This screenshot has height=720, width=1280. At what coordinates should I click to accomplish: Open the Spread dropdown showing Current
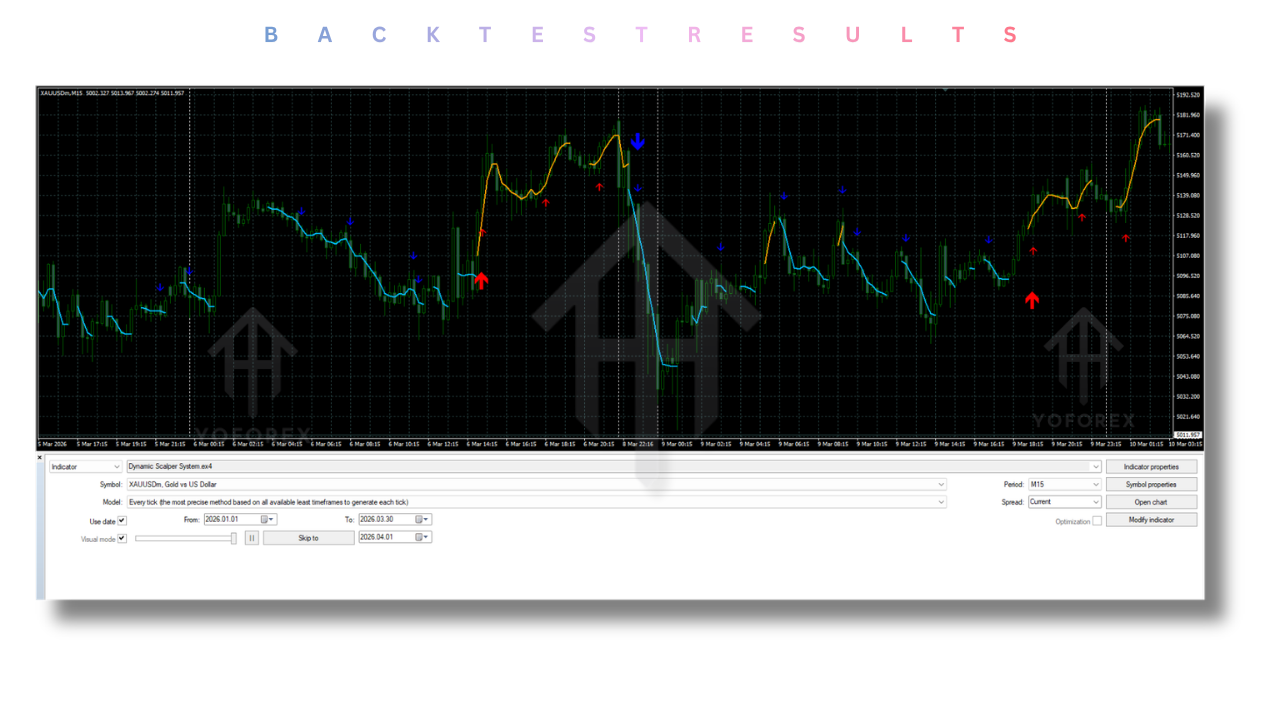pos(1096,502)
